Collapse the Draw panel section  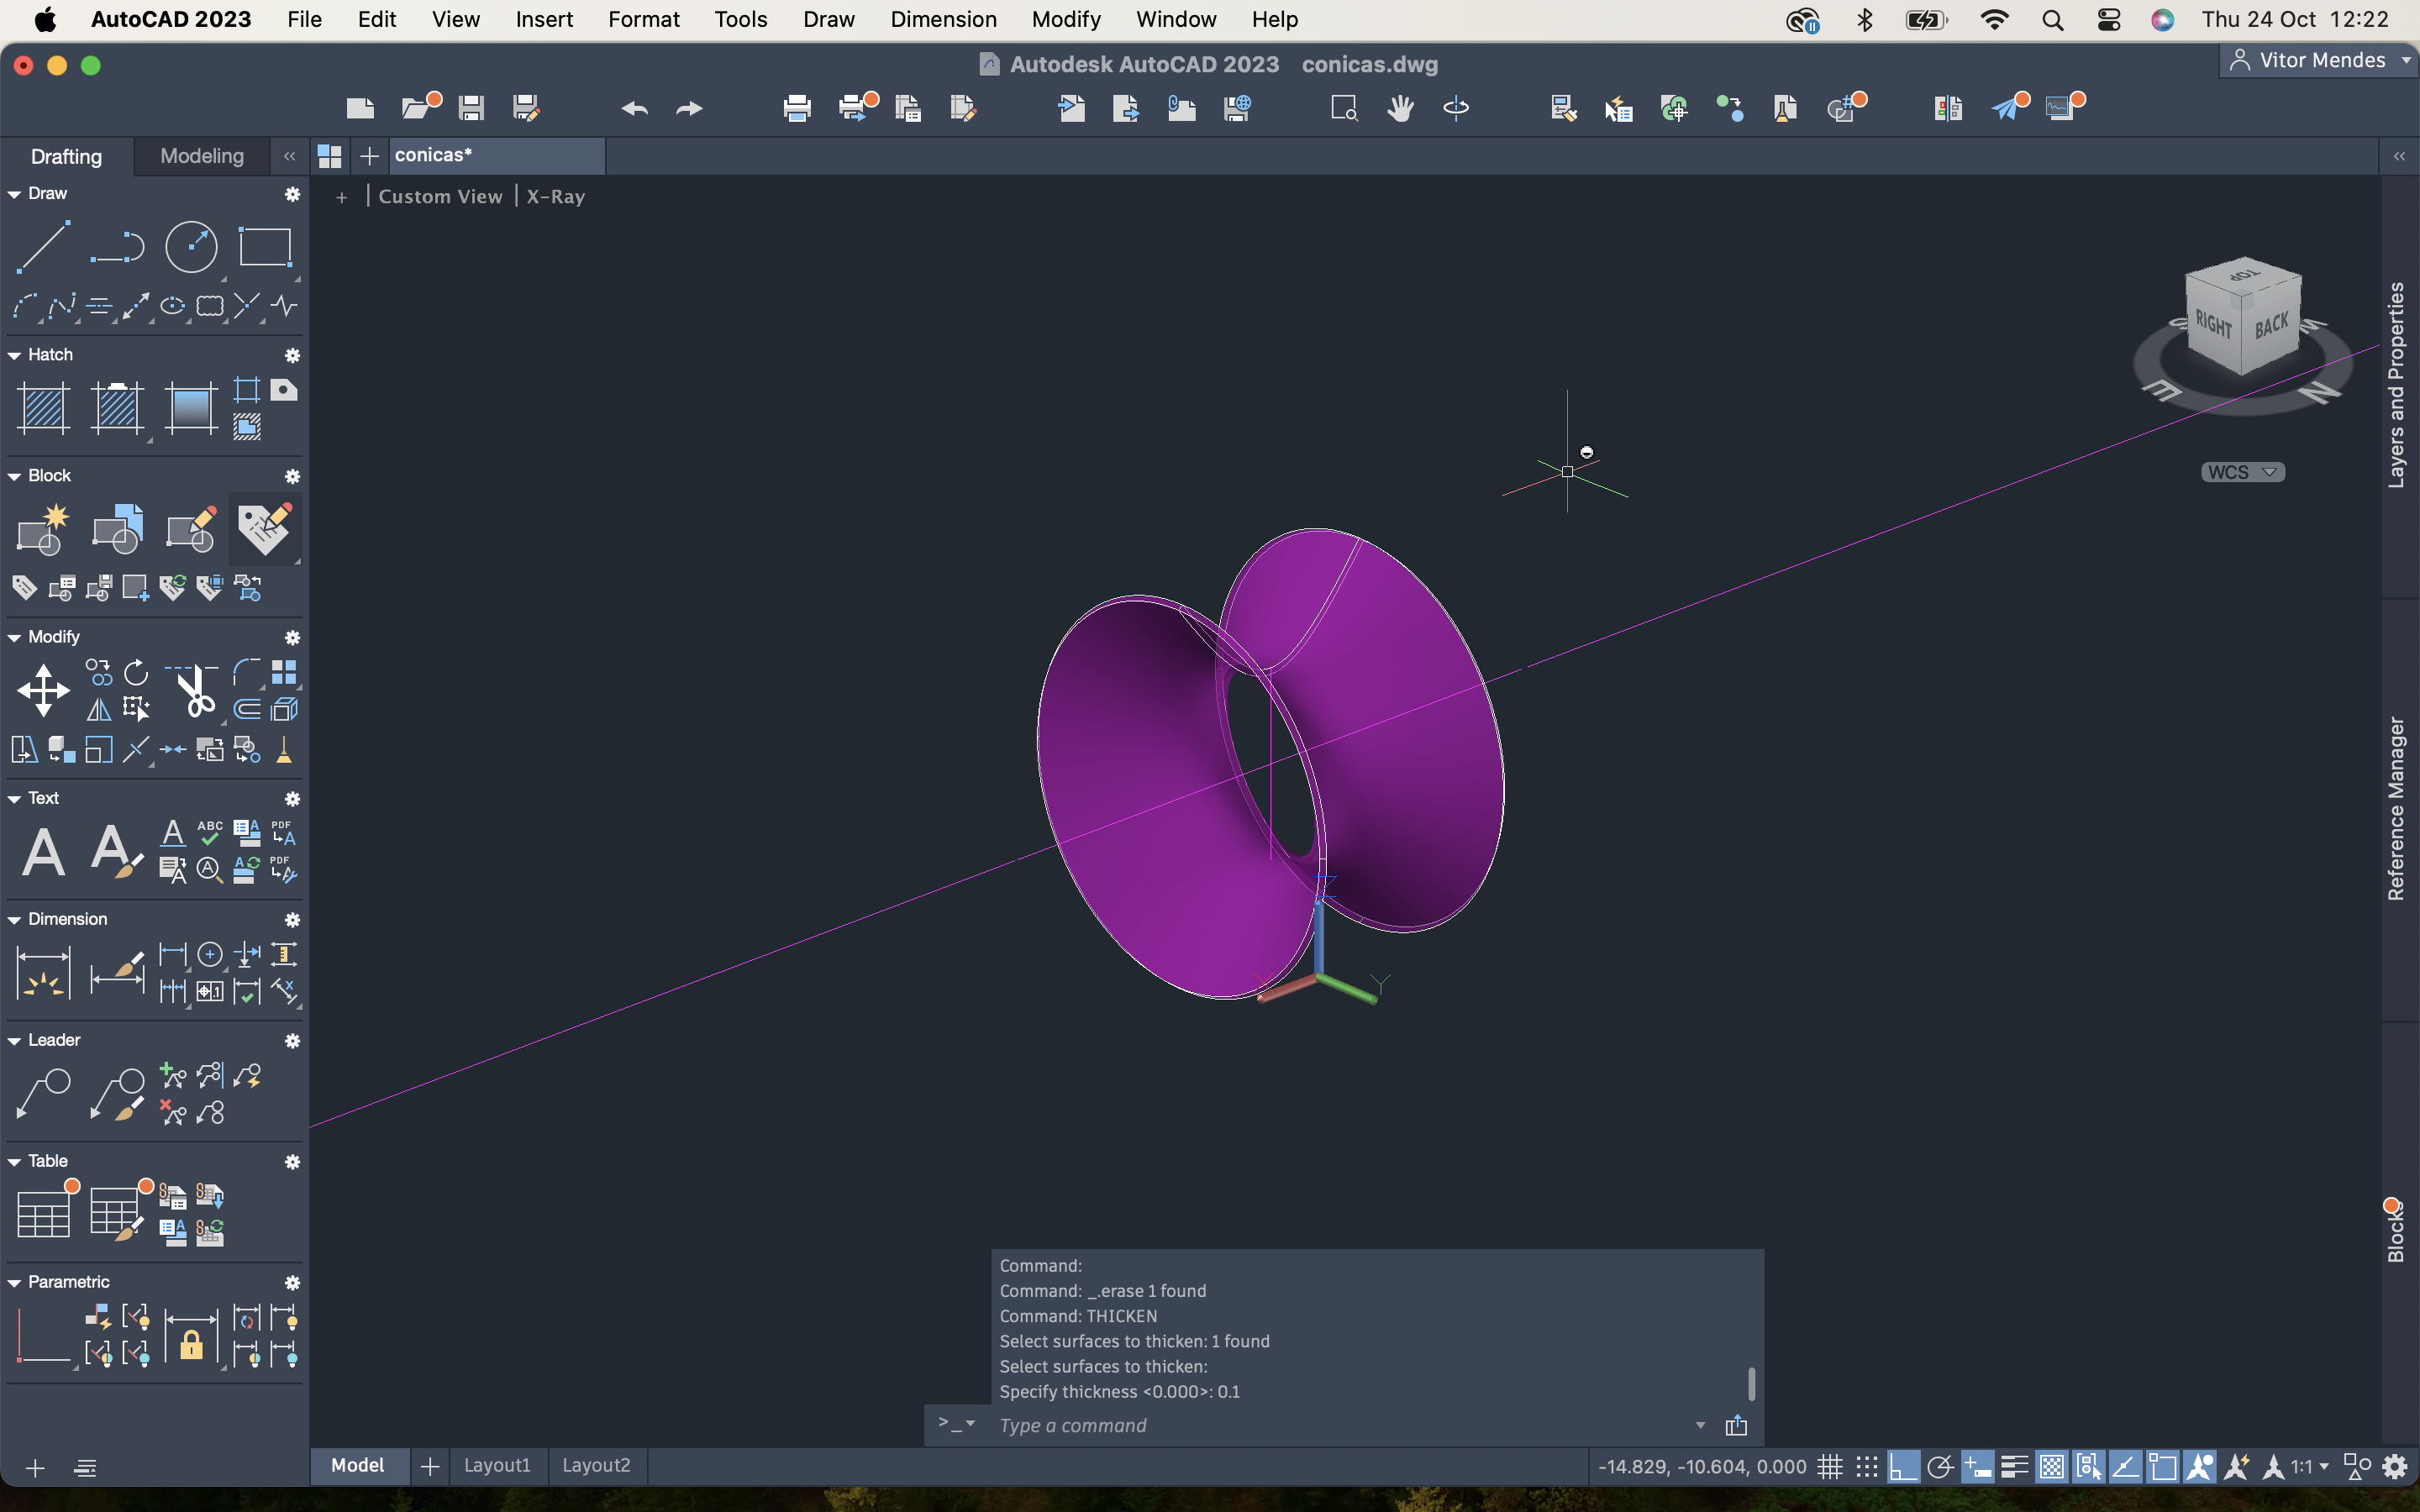tap(14, 194)
